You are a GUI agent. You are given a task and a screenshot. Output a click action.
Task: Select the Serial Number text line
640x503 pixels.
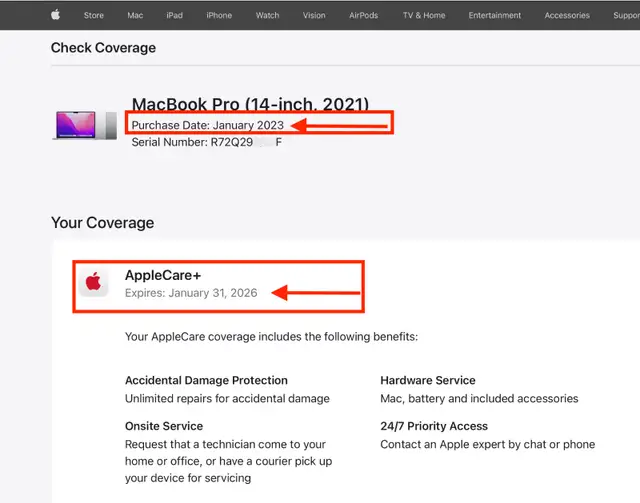206,142
